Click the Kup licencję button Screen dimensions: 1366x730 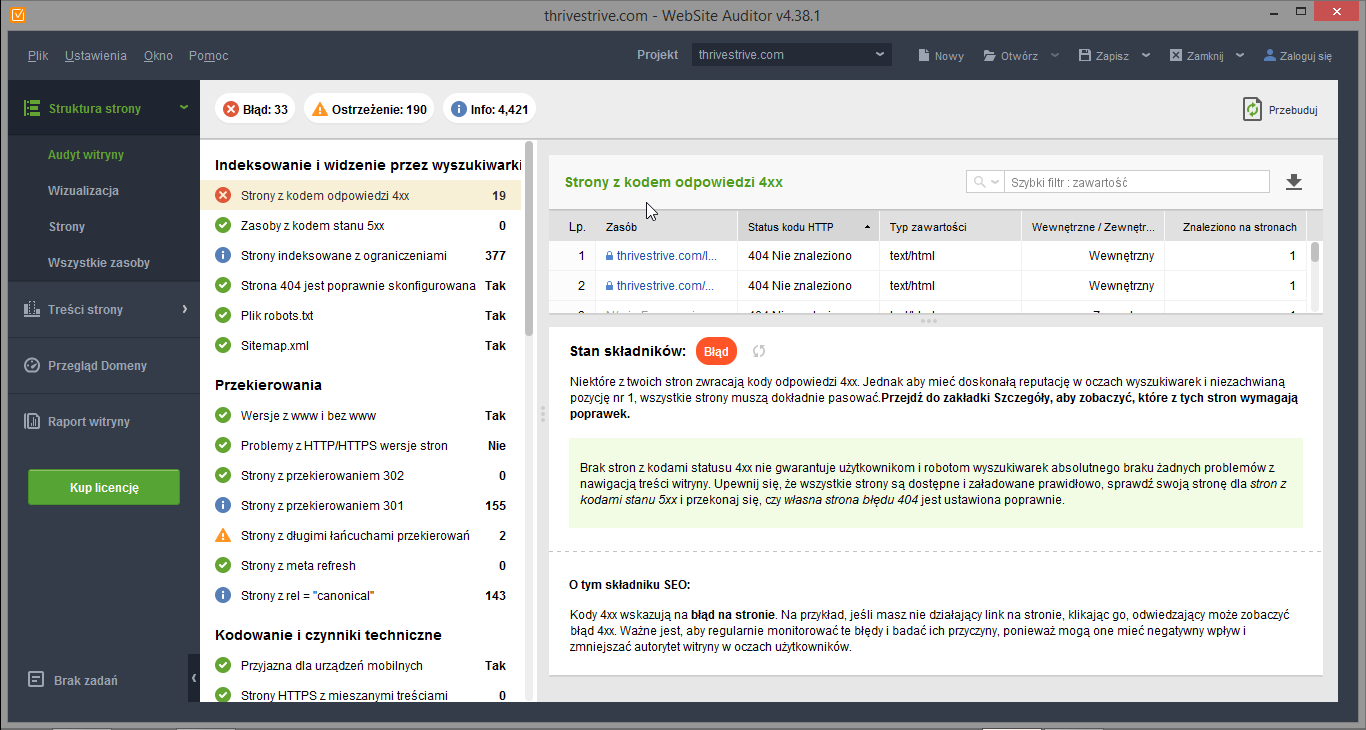pyautogui.click(x=104, y=488)
